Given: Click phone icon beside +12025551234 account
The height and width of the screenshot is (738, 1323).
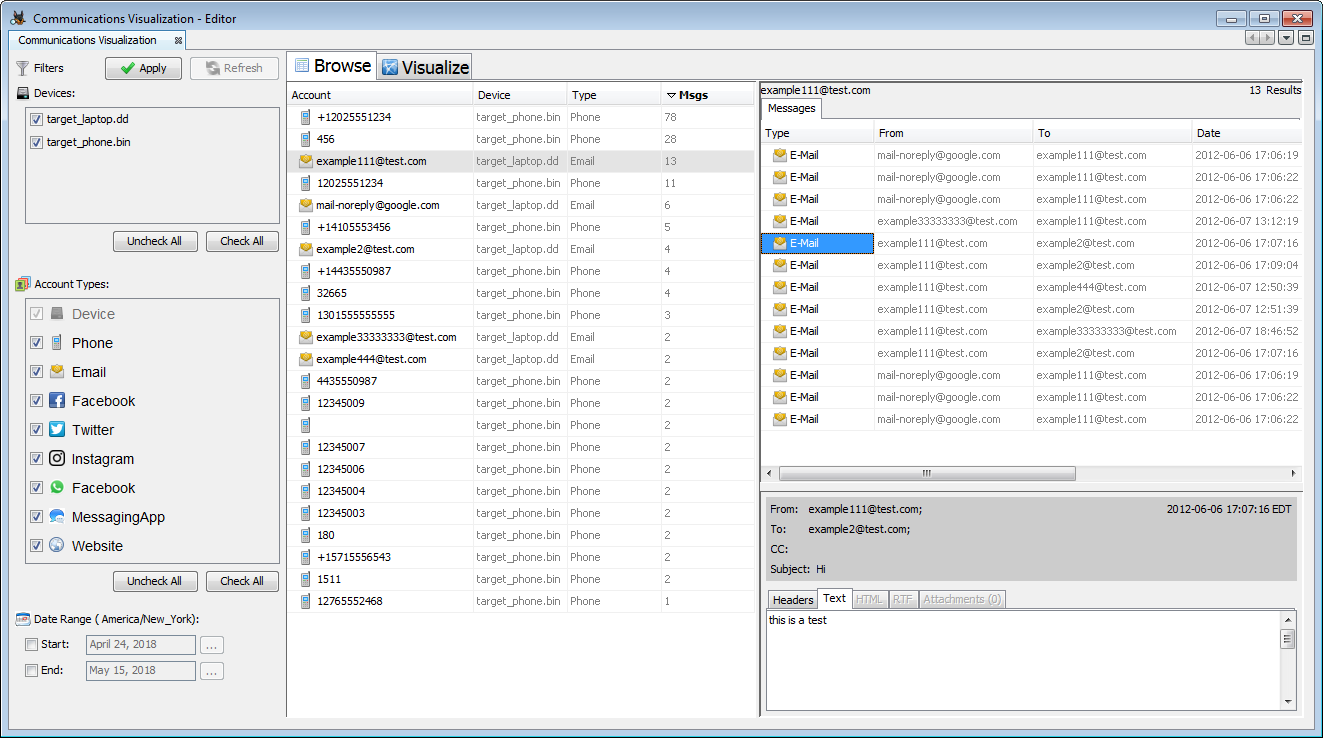Looking at the screenshot, I should [306, 117].
